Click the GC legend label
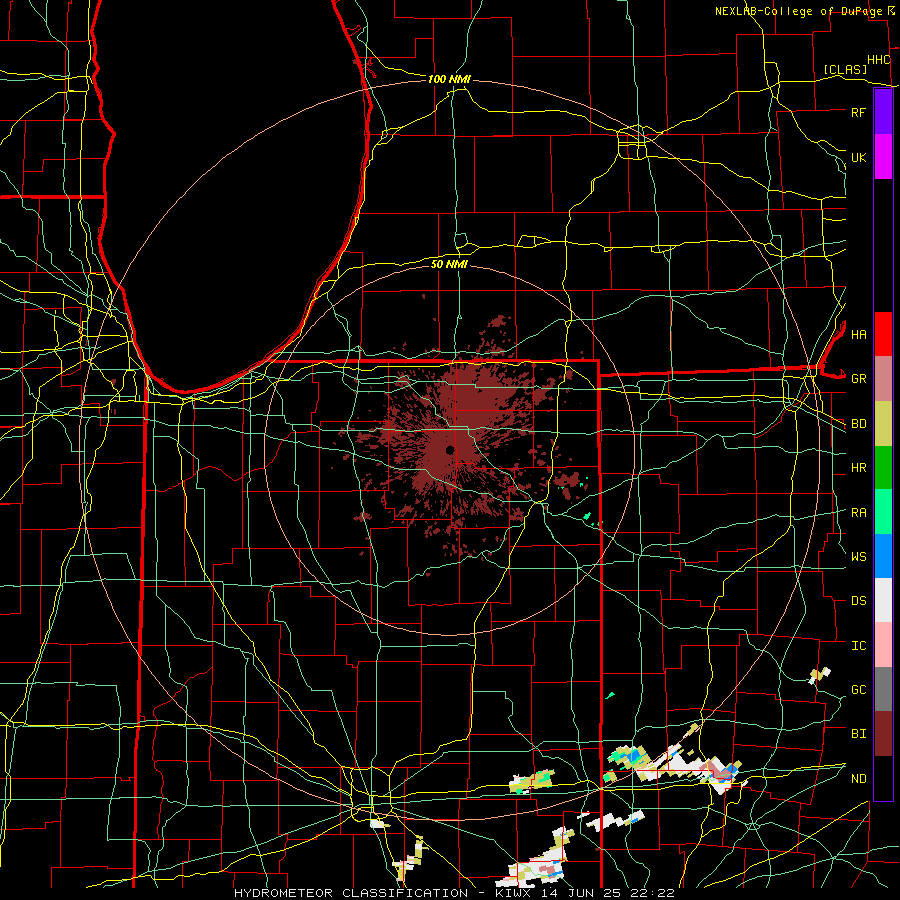The width and height of the screenshot is (900, 900). pos(858,690)
